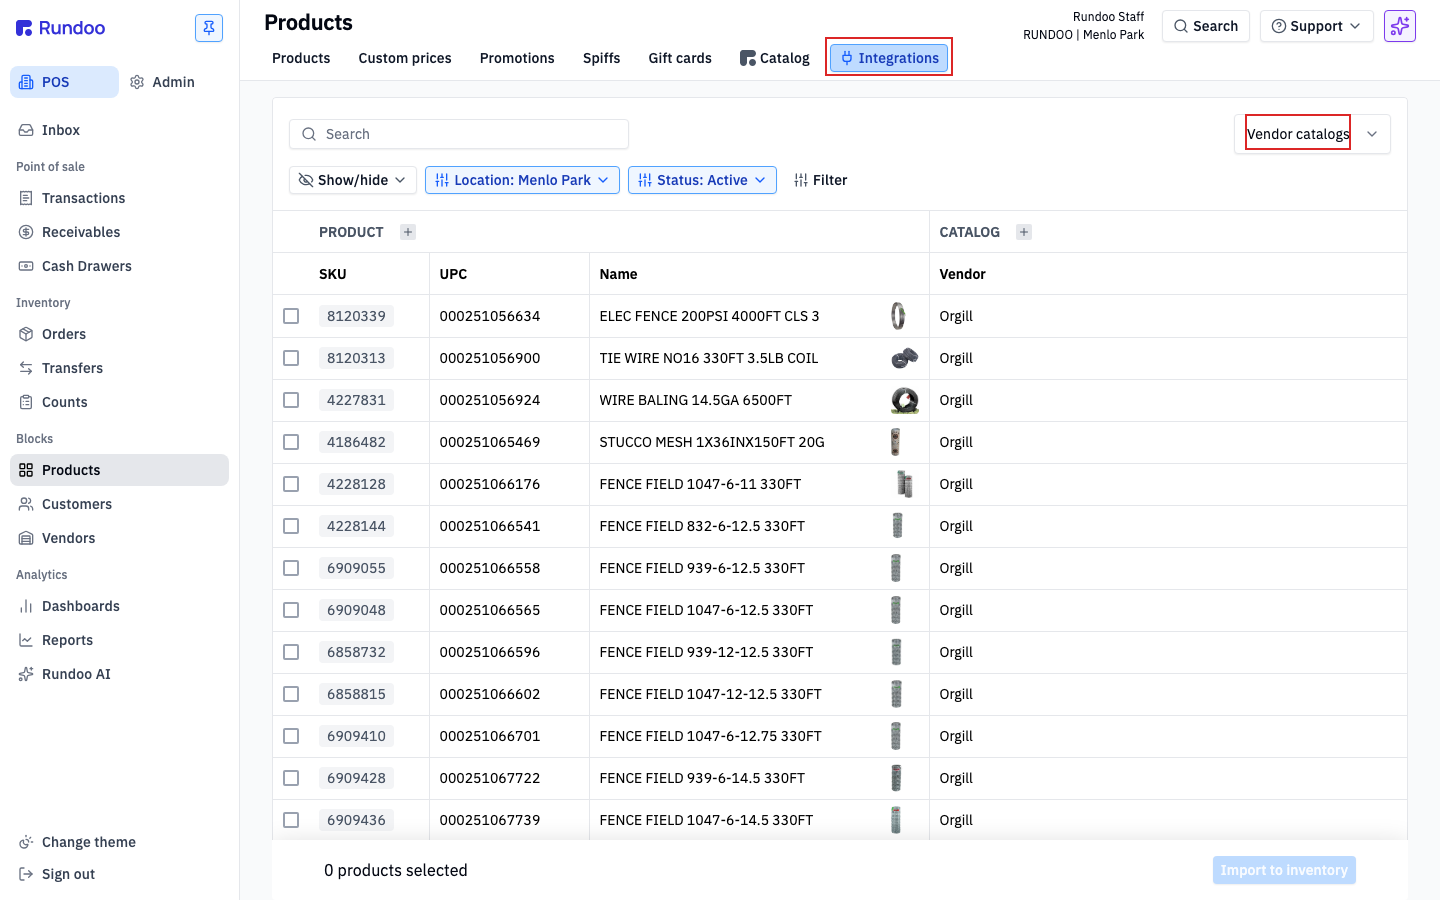Click the Filter icon button
The image size is (1440, 900).
click(x=820, y=180)
